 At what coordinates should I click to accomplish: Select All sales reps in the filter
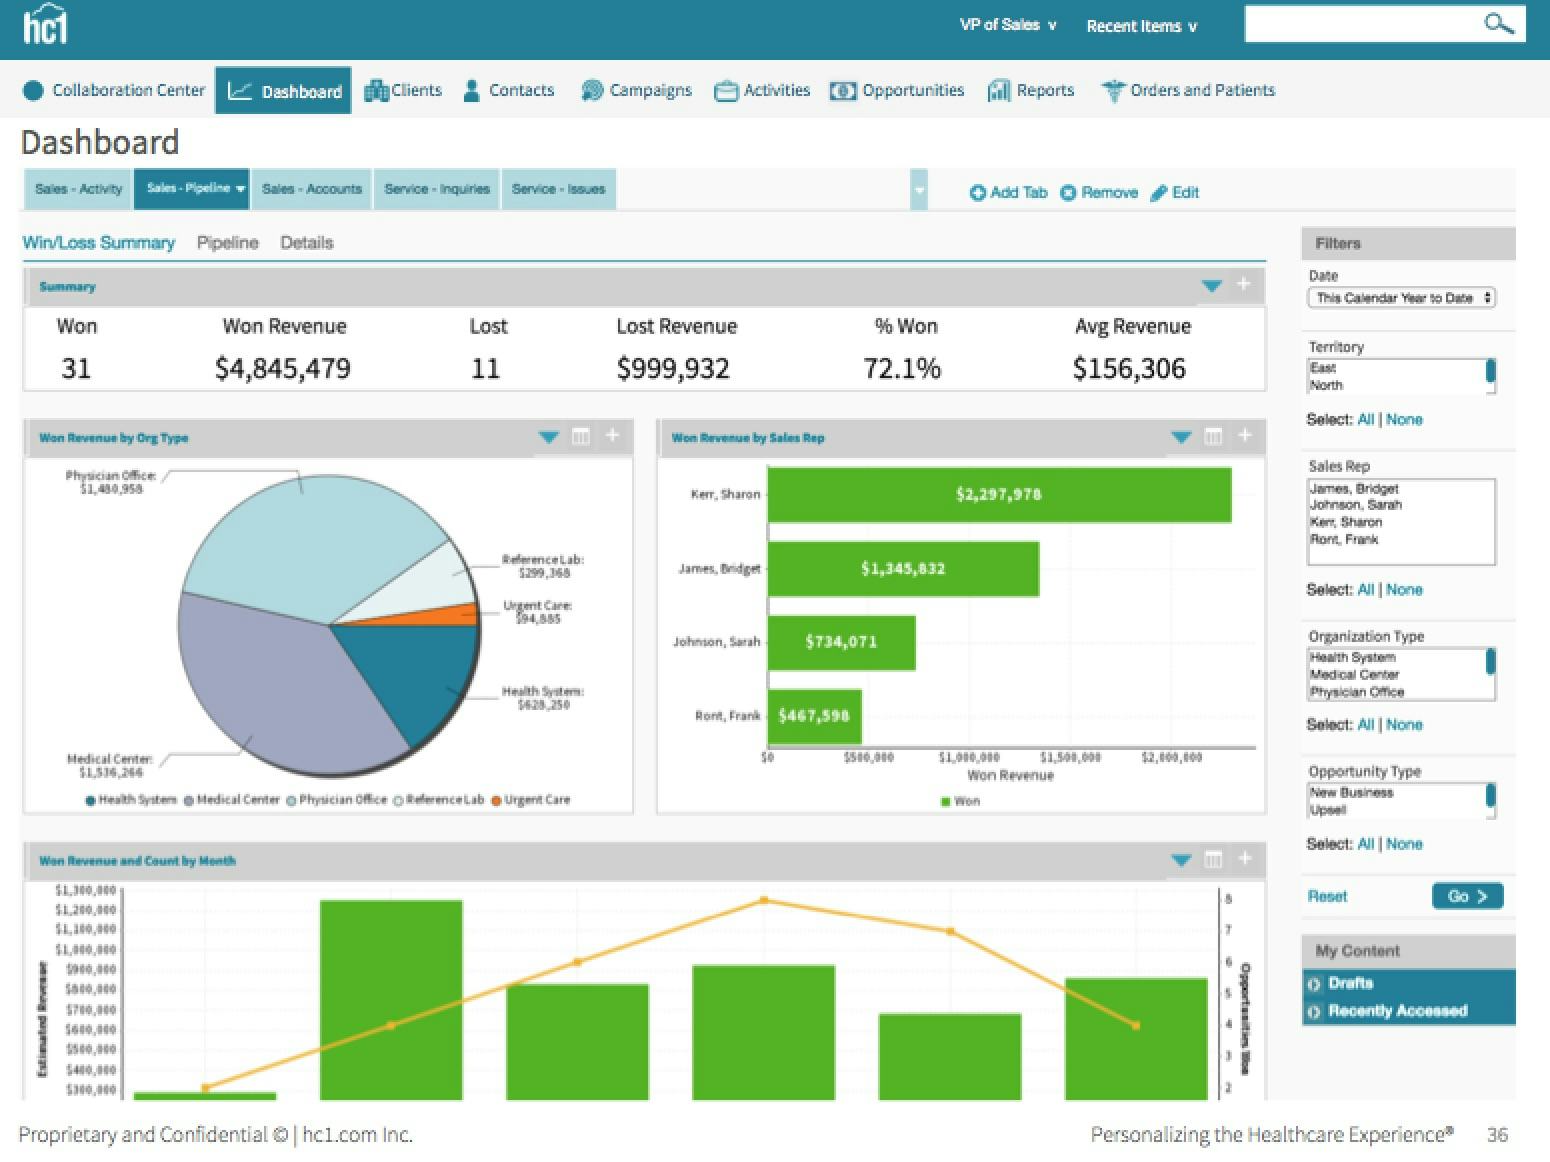point(1366,589)
